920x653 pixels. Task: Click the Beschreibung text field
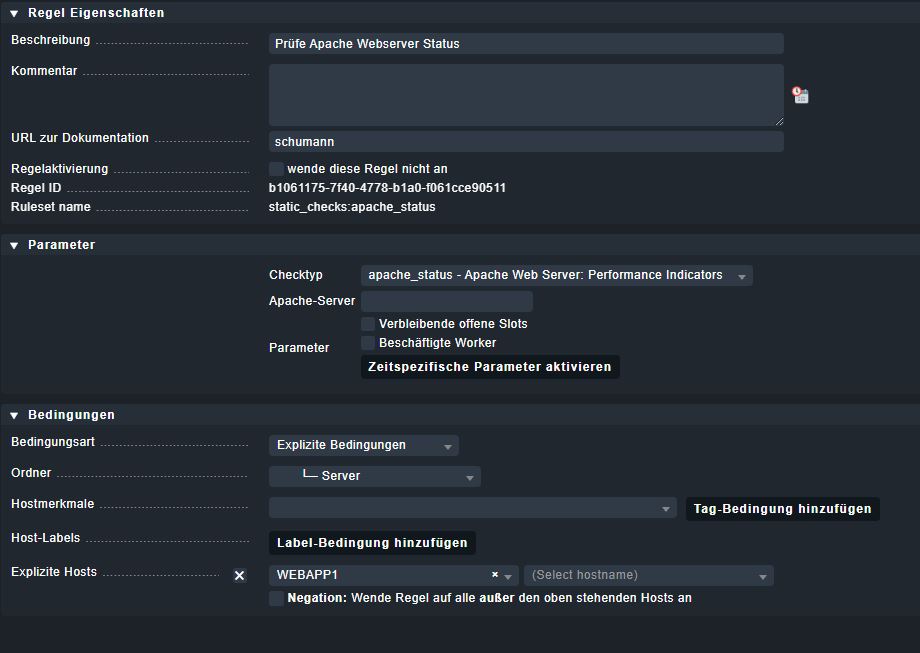click(525, 43)
